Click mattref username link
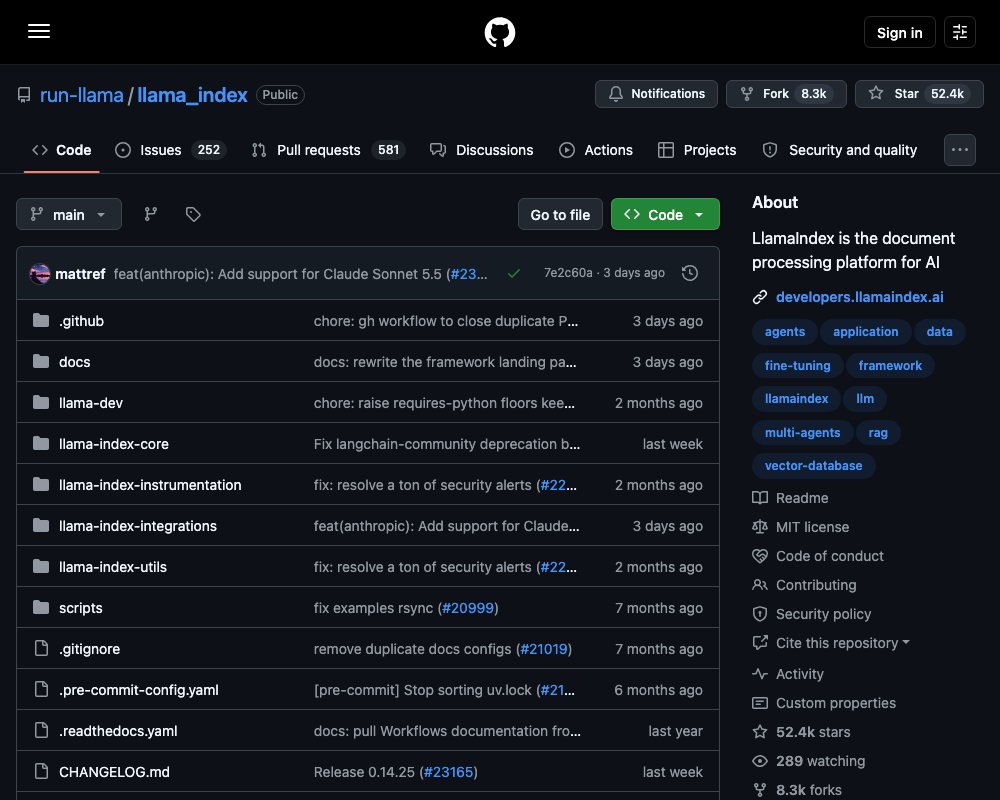This screenshot has width=1000, height=800. tap(80, 274)
